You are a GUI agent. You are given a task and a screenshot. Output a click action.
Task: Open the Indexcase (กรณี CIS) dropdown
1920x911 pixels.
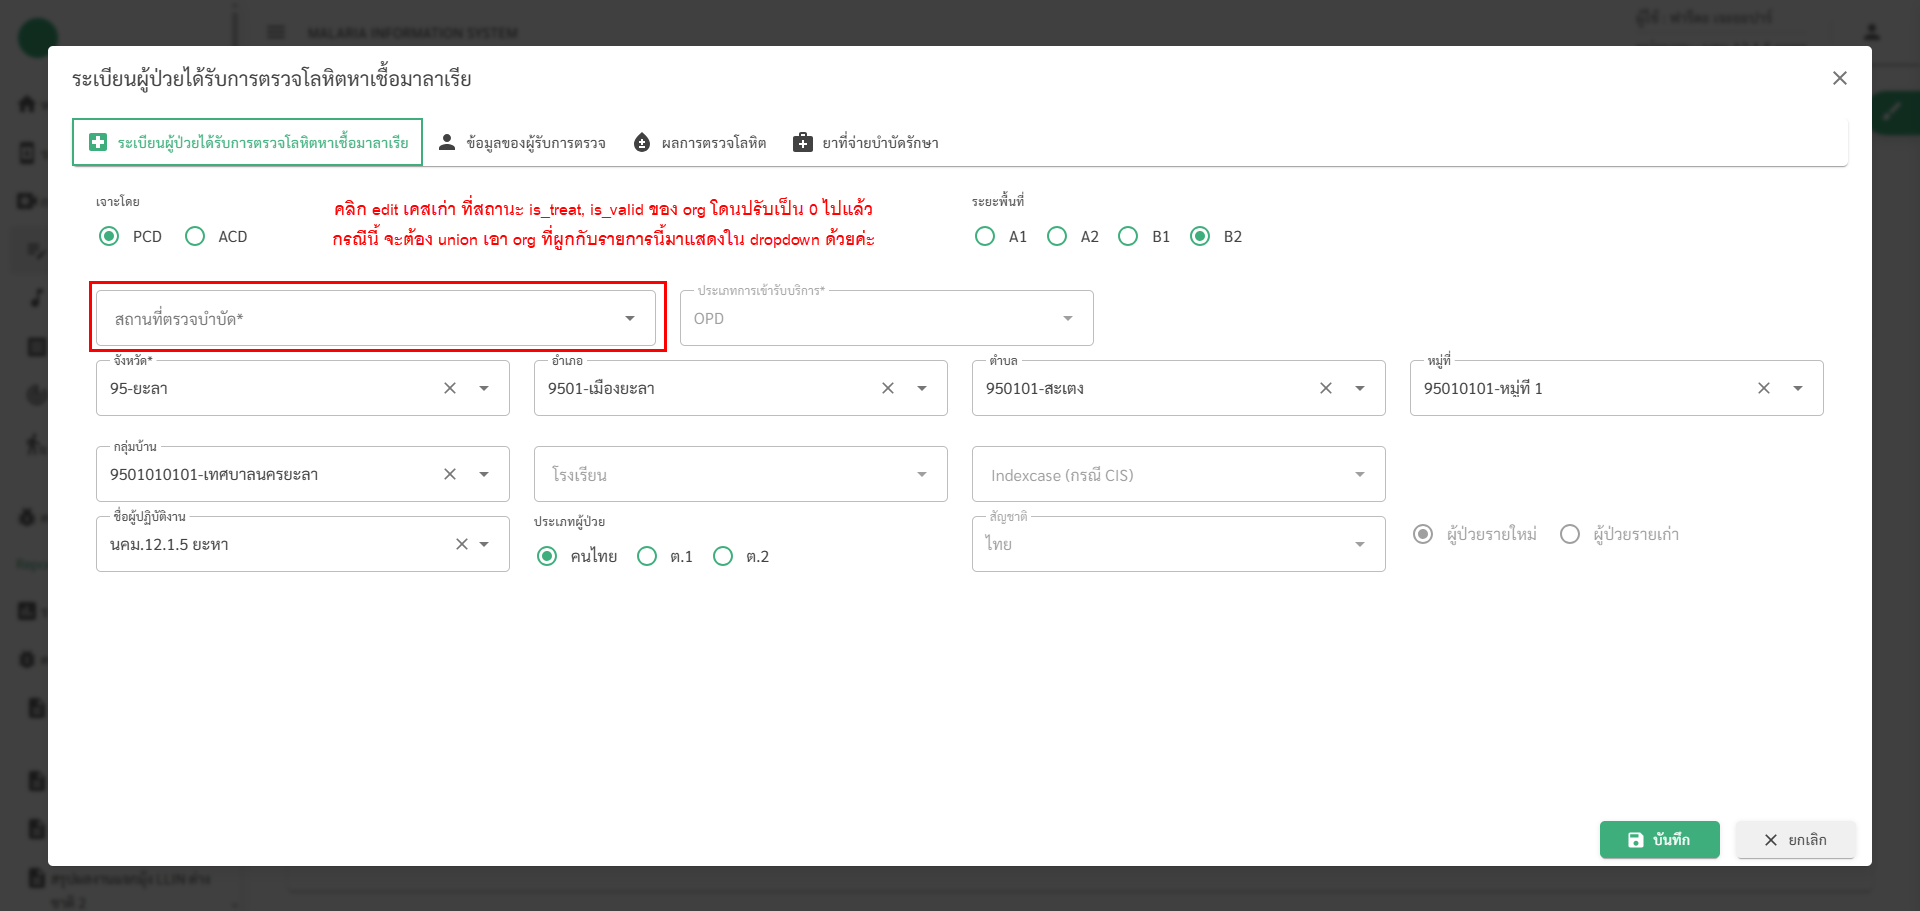point(1178,474)
